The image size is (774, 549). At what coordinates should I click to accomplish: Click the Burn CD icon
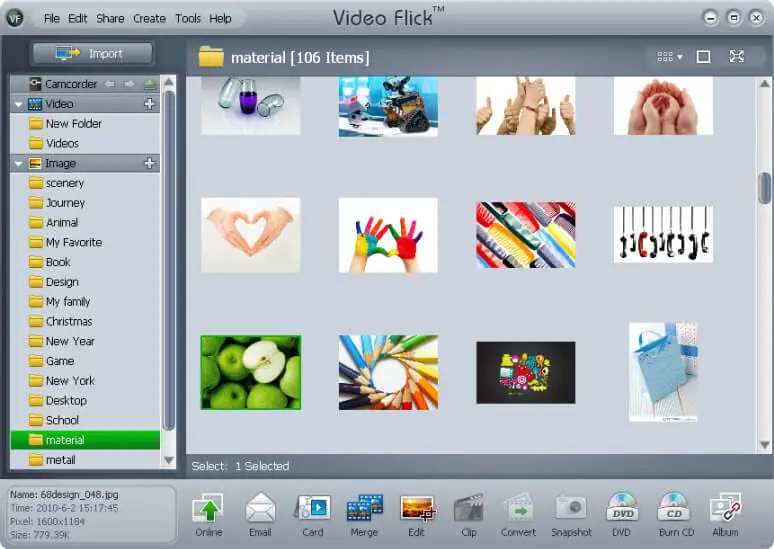point(675,514)
